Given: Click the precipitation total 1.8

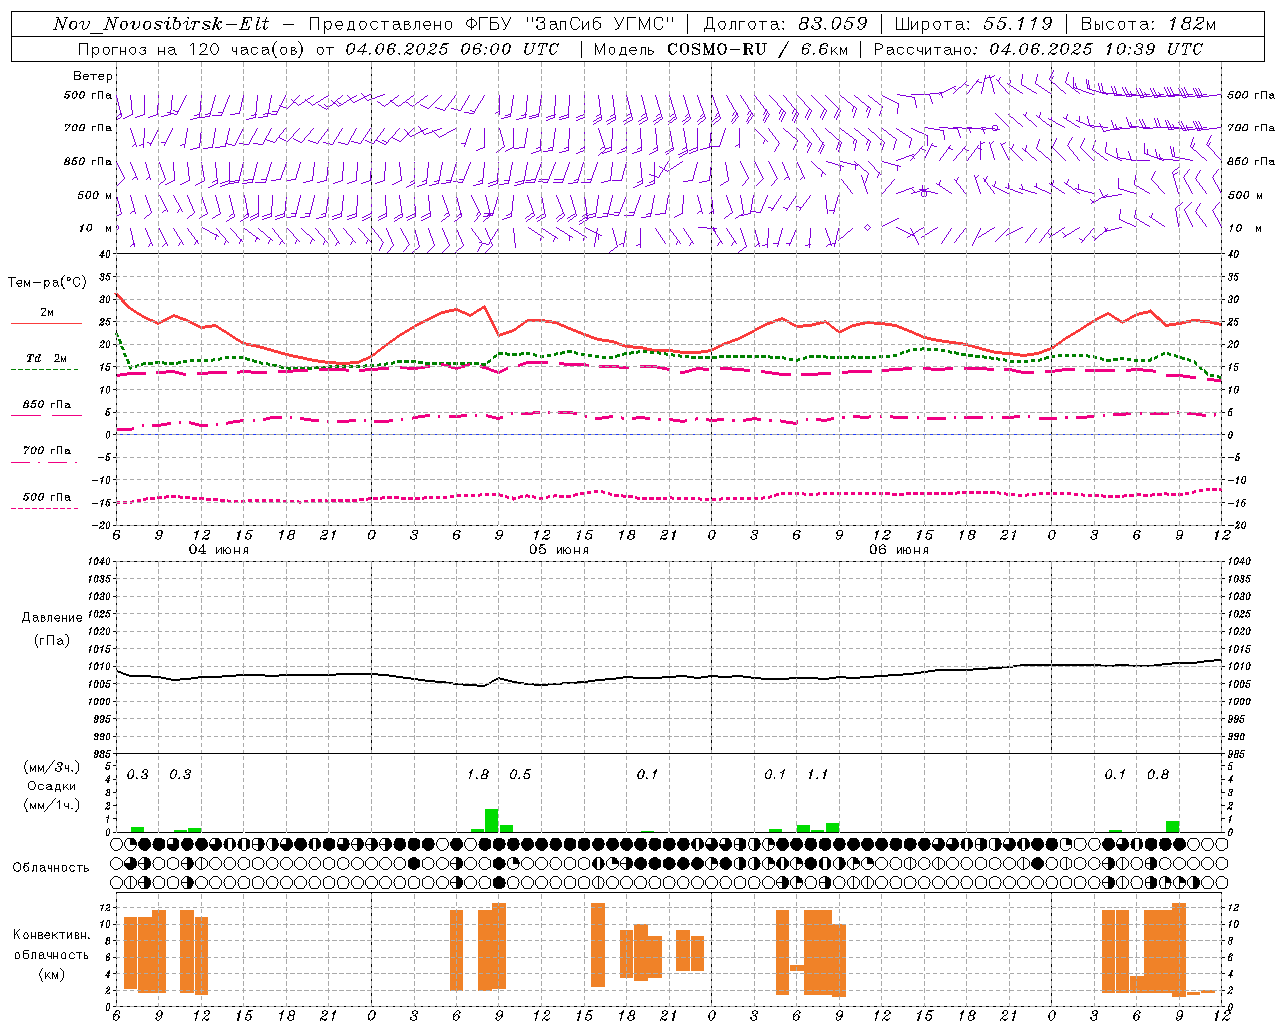Looking at the screenshot, I should tap(478, 774).
